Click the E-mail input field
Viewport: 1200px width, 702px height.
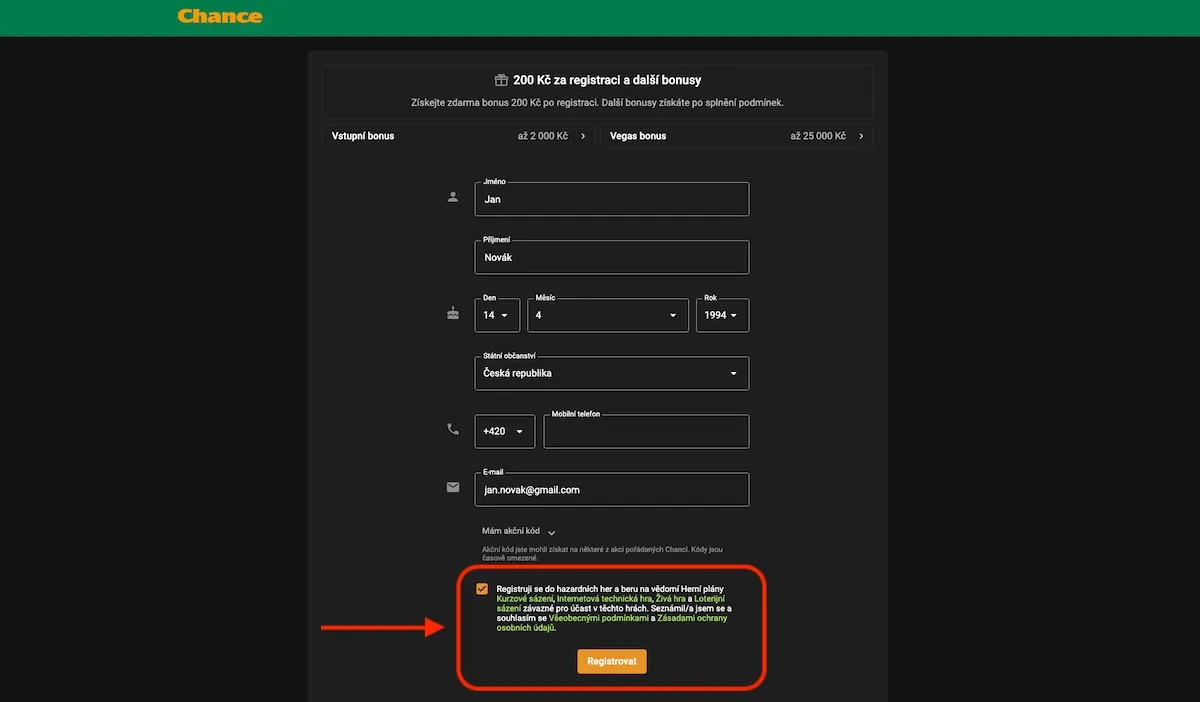pyautogui.click(x=612, y=489)
